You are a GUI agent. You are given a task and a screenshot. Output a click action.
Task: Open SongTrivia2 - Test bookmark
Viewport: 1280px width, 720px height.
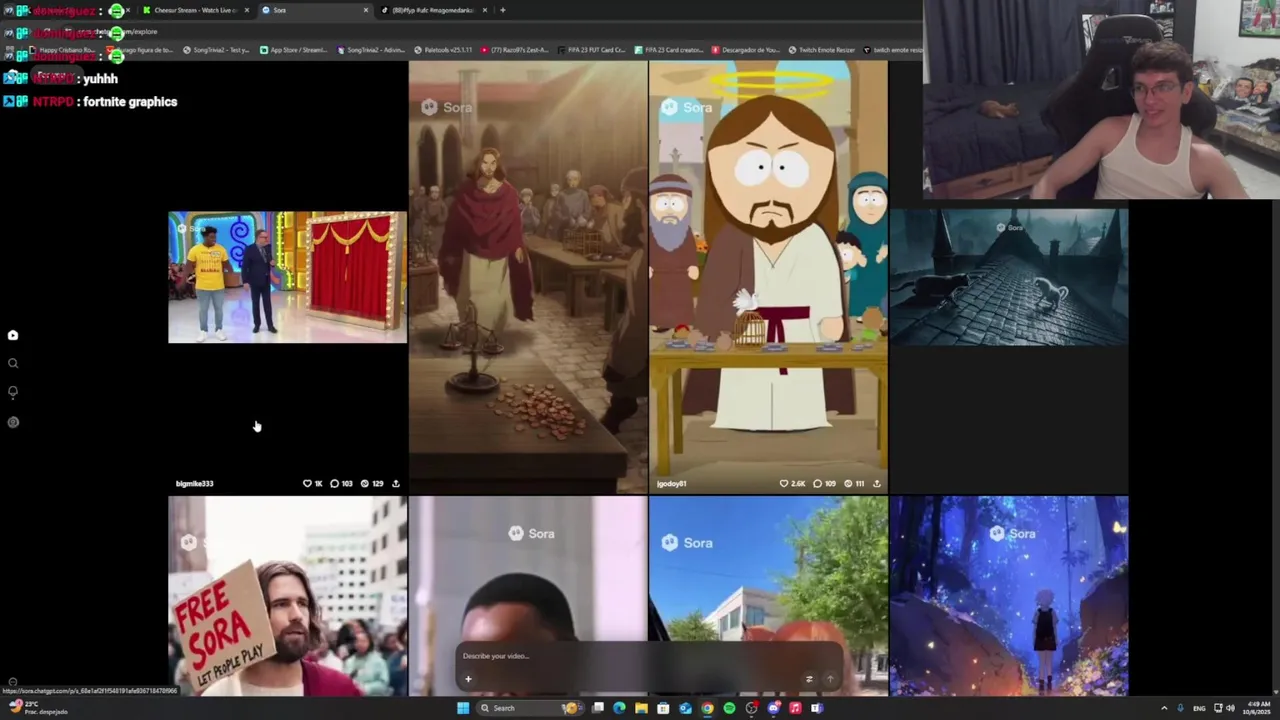pyautogui.click(x=216, y=49)
